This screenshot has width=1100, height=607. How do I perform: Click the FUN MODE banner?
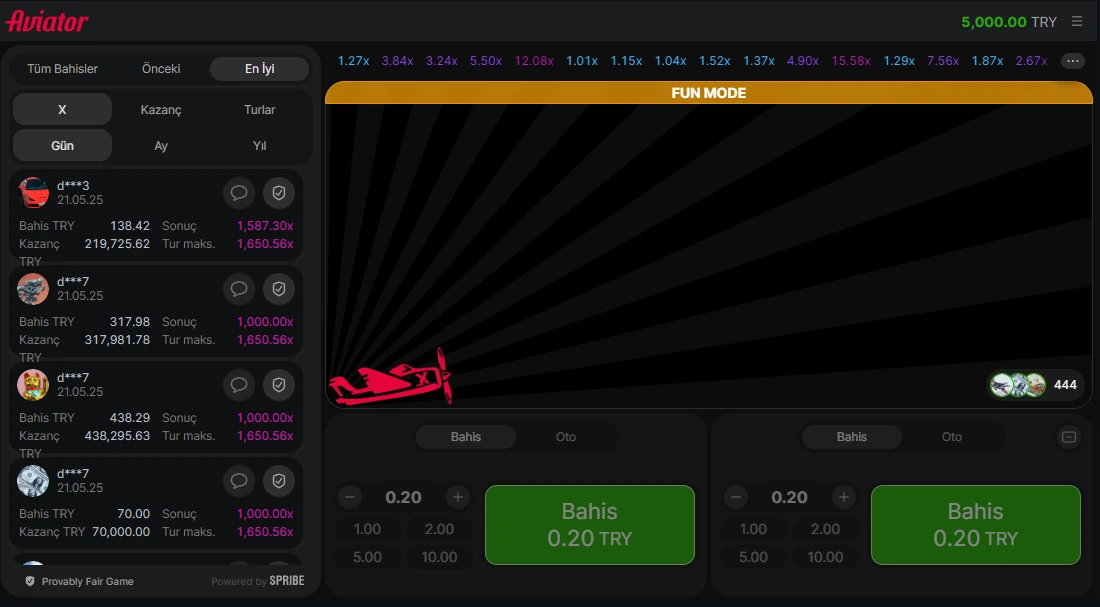pos(709,93)
